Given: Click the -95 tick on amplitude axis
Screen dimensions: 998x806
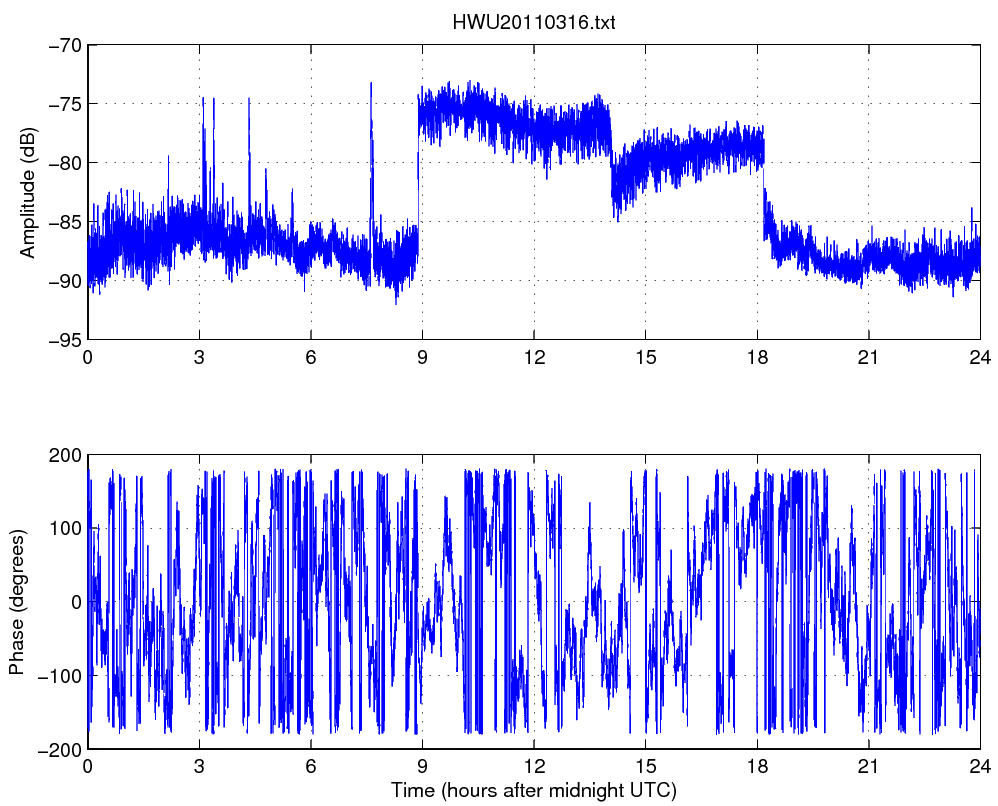Looking at the screenshot, I should pyautogui.click(x=64, y=340).
